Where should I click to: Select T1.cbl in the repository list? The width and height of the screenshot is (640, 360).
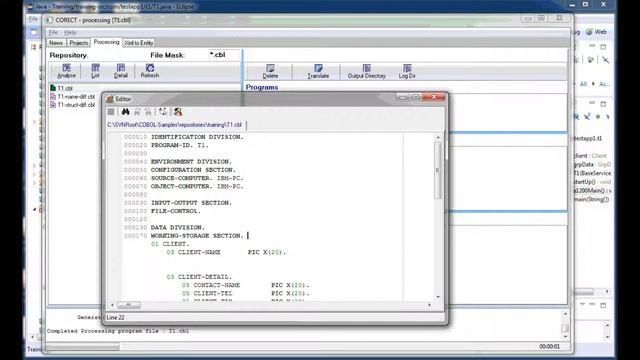tap(61, 88)
